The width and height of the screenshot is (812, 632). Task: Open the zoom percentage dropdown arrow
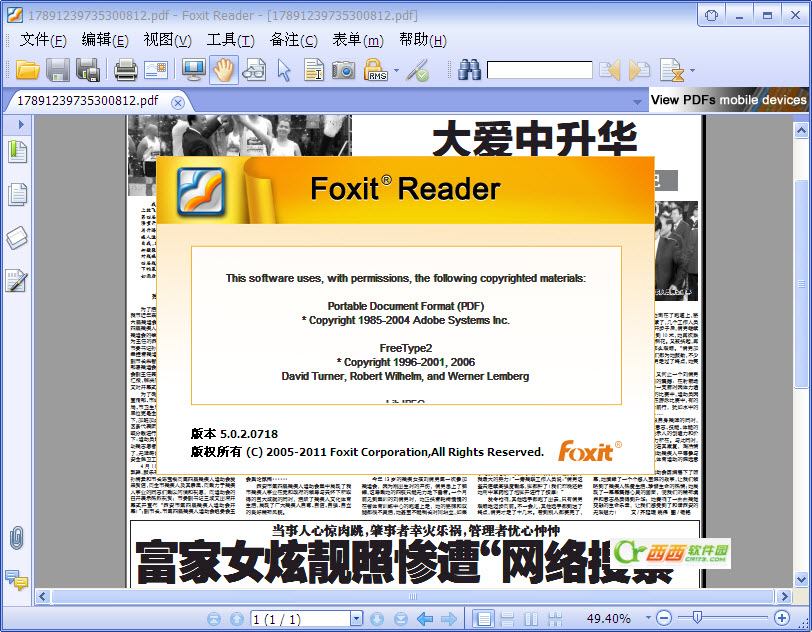coord(648,617)
